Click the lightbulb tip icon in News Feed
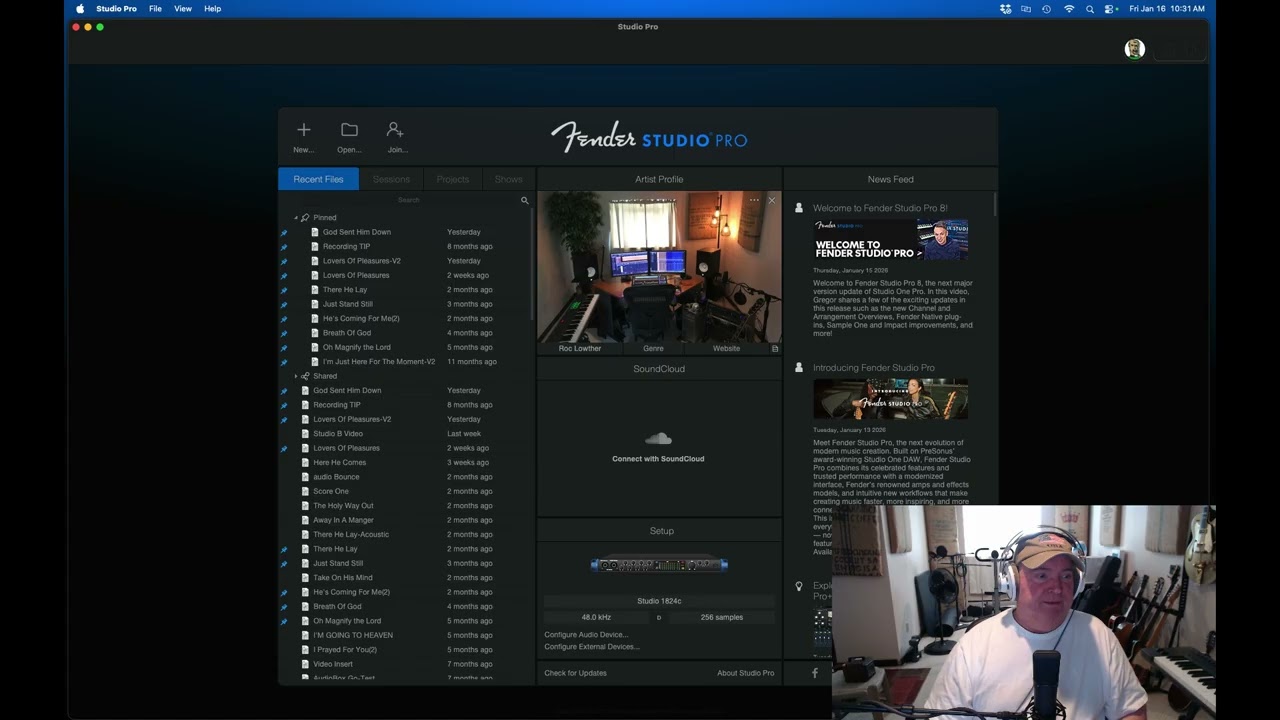The width and height of the screenshot is (1280, 720). click(798, 586)
